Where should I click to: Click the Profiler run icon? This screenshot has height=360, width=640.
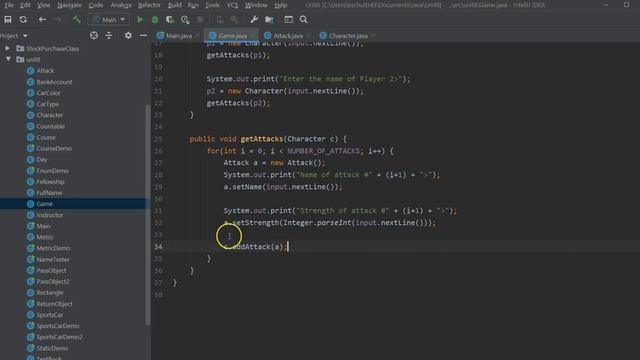click(x=185, y=20)
